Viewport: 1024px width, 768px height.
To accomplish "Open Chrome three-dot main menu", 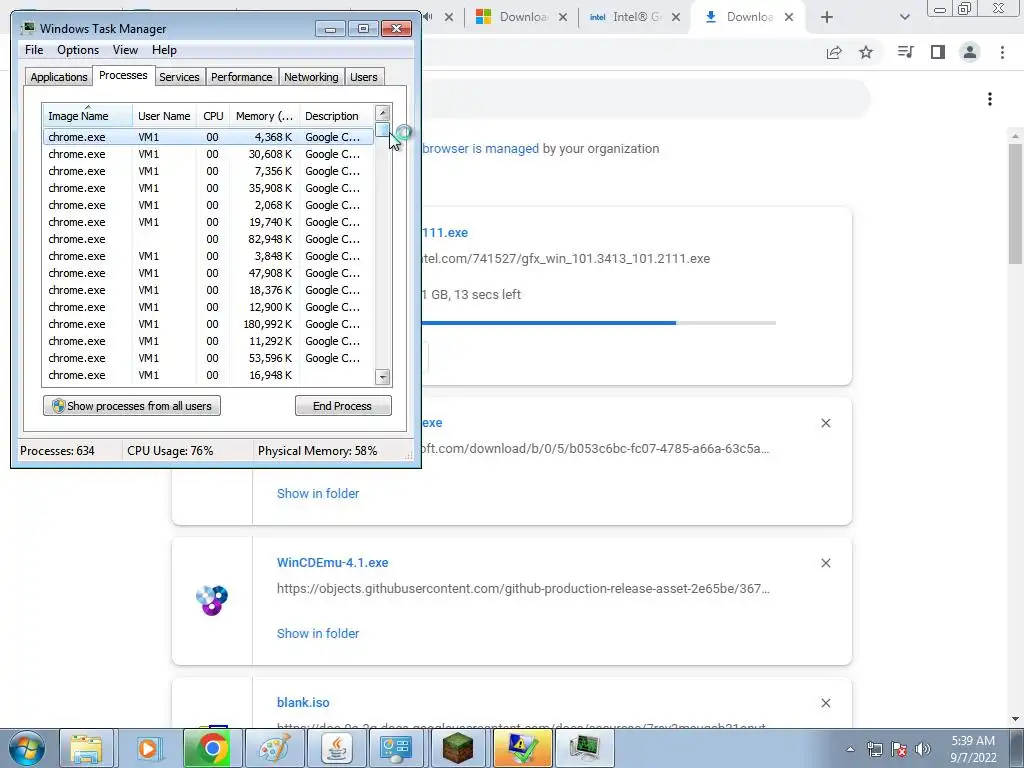I will tap(1002, 52).
